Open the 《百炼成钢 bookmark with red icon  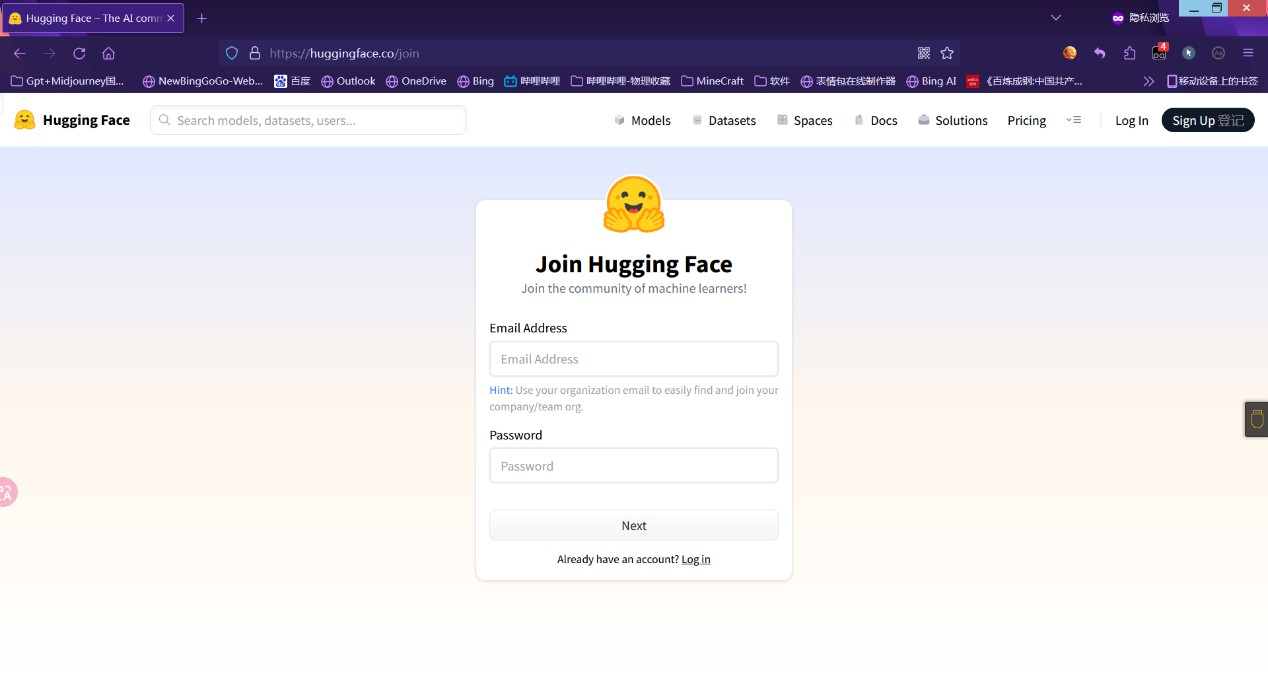[1024, 81]
